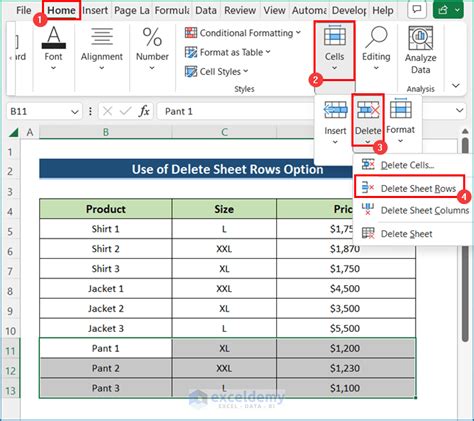The width and height of the screenshot is (474, 421).
Task: Switch to the View tab
Action: (x=274, y=11)
